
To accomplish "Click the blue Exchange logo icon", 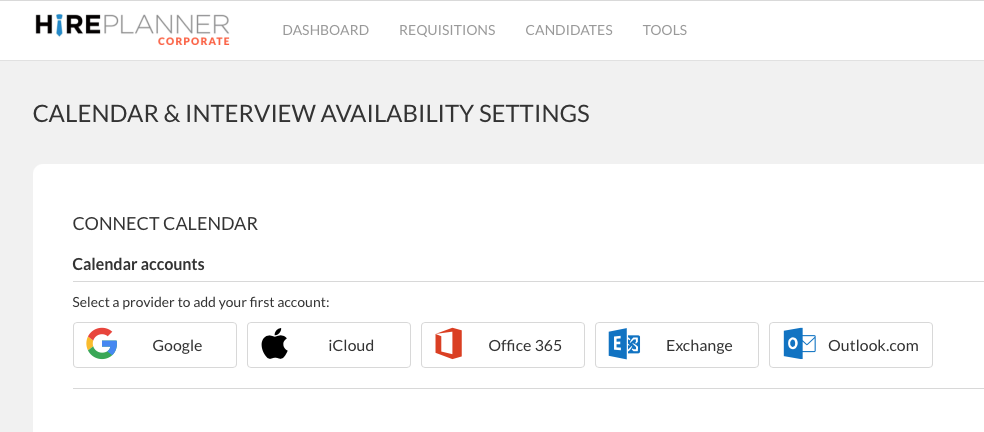I will tap(624, 345).
